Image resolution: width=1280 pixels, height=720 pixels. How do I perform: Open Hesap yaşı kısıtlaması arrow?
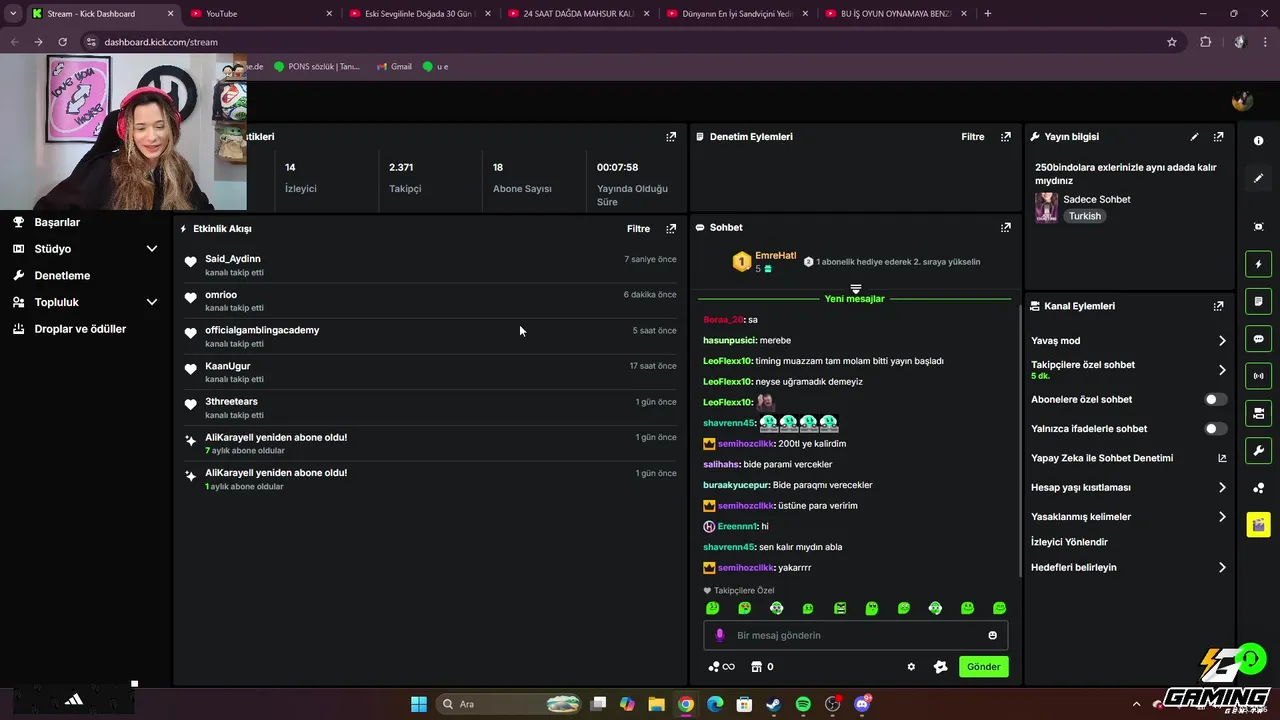coord(1222,488)
